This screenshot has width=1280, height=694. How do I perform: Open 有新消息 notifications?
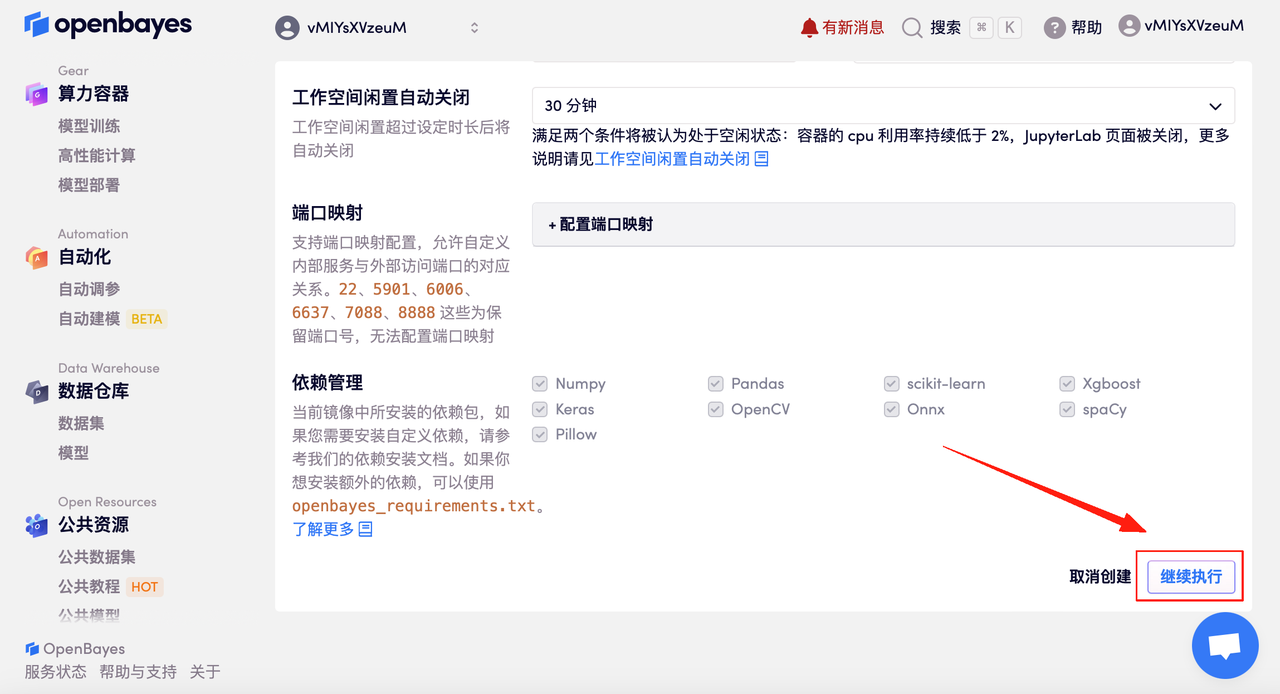coord(853,28)
